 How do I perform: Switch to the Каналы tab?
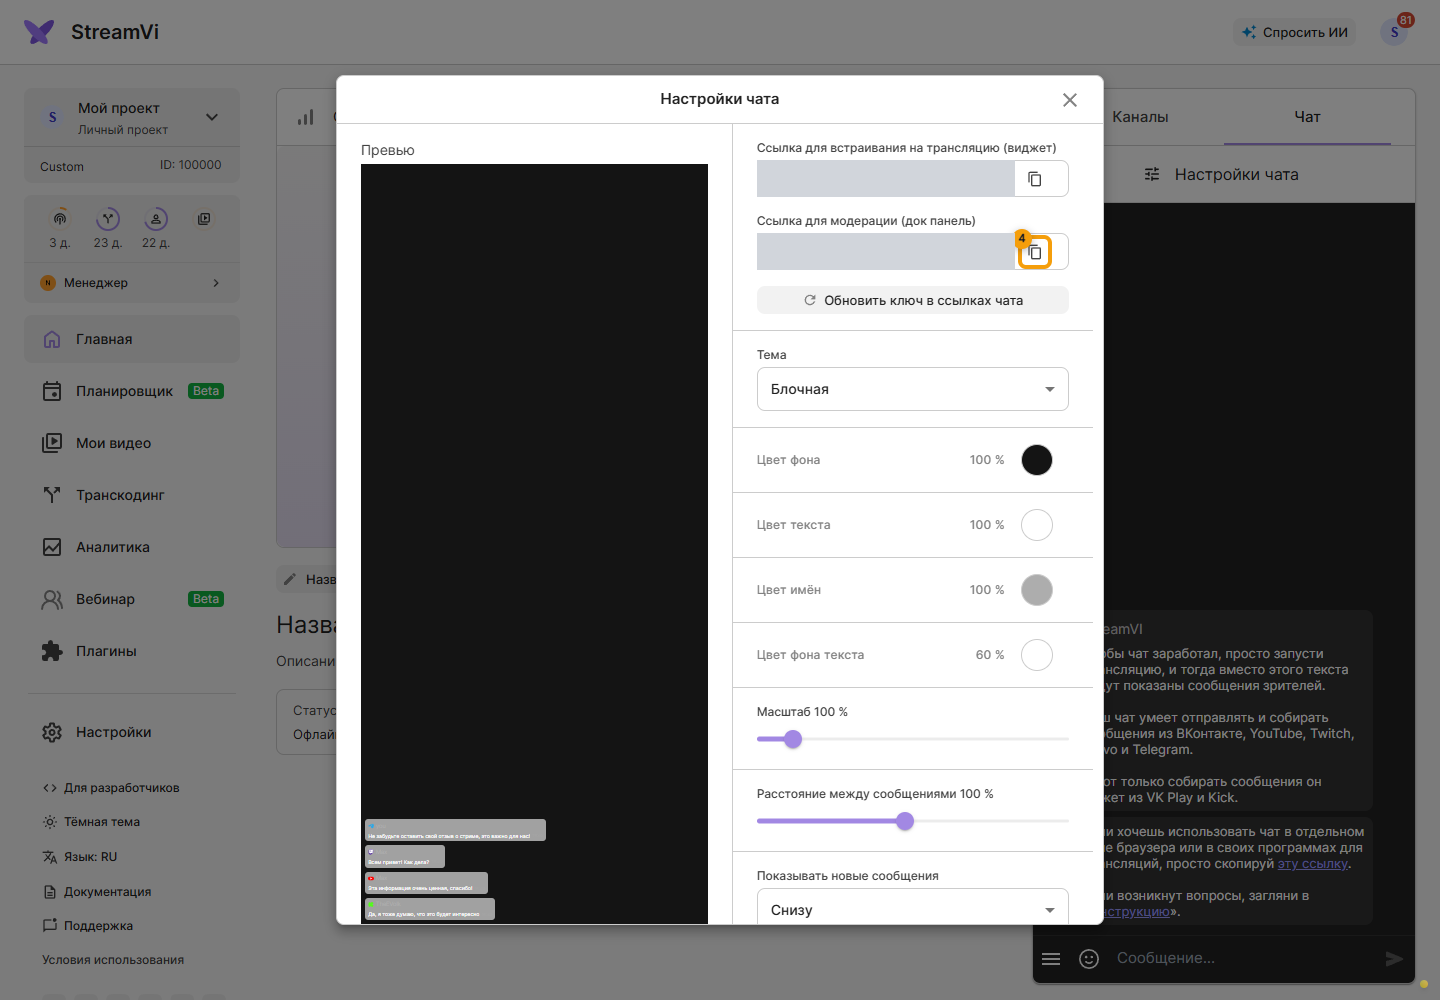[x=1140, y=117]
